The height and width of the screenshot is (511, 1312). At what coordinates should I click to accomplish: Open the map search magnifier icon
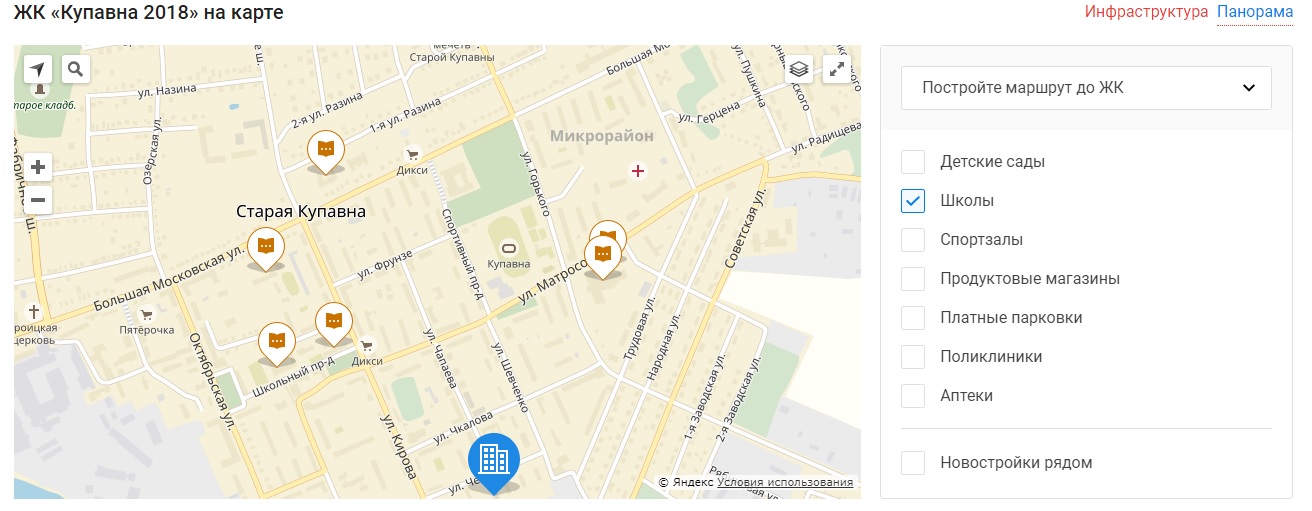coord(76,69)
